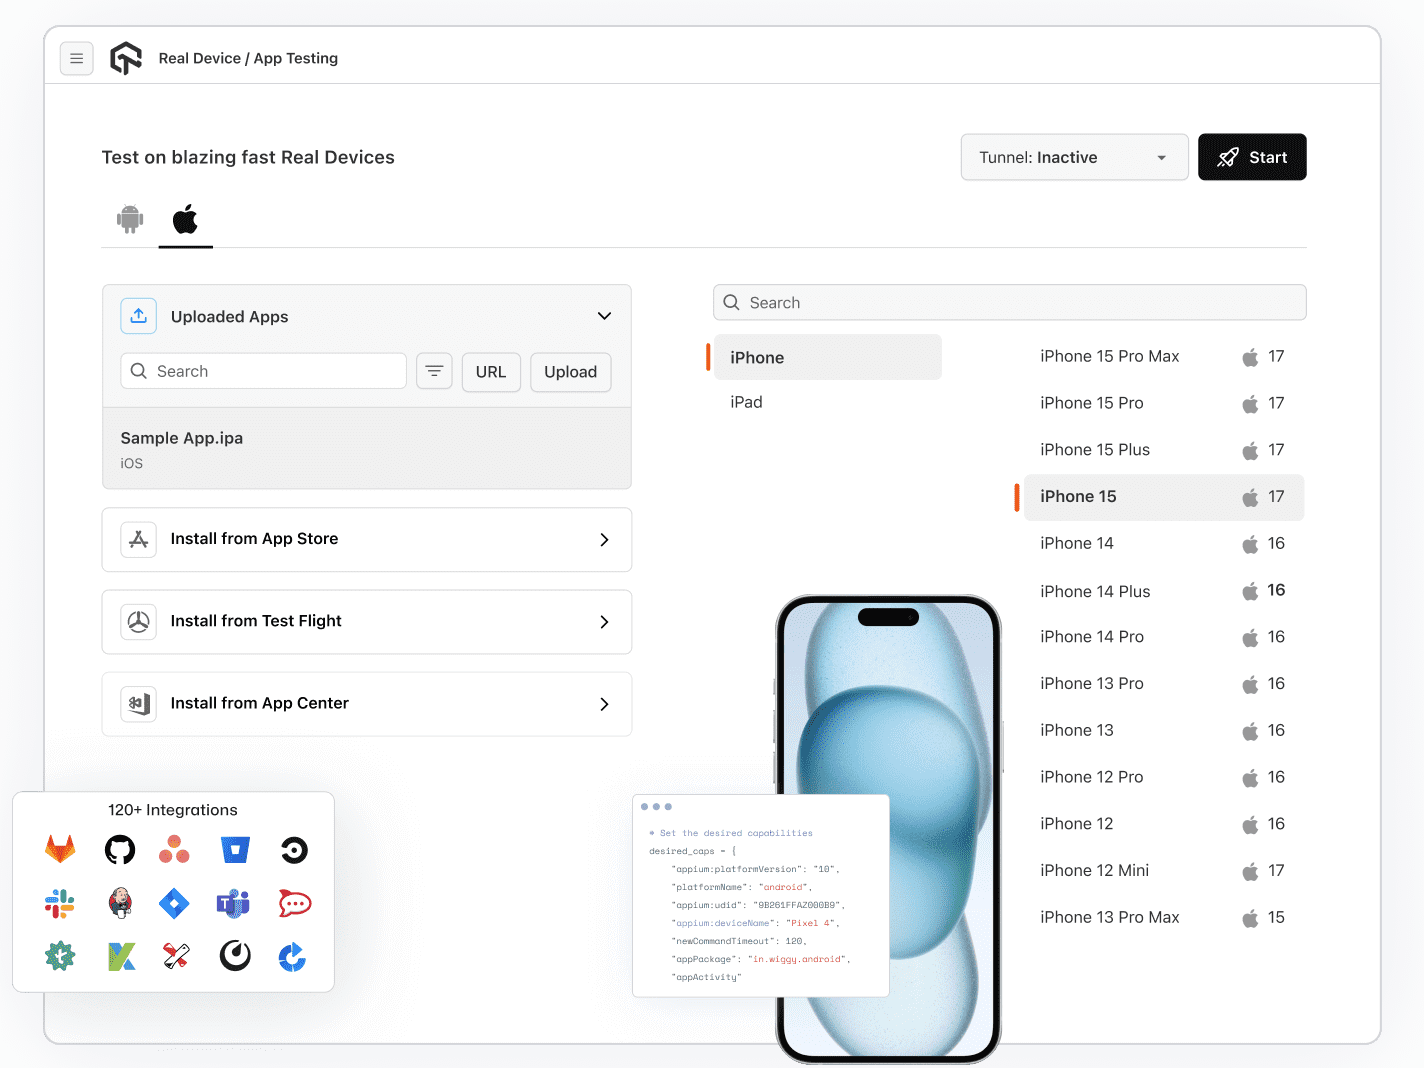The image size is (1424, 1068).
Task: Collapse the Uploaded Apps section
Action: point(604,315)
